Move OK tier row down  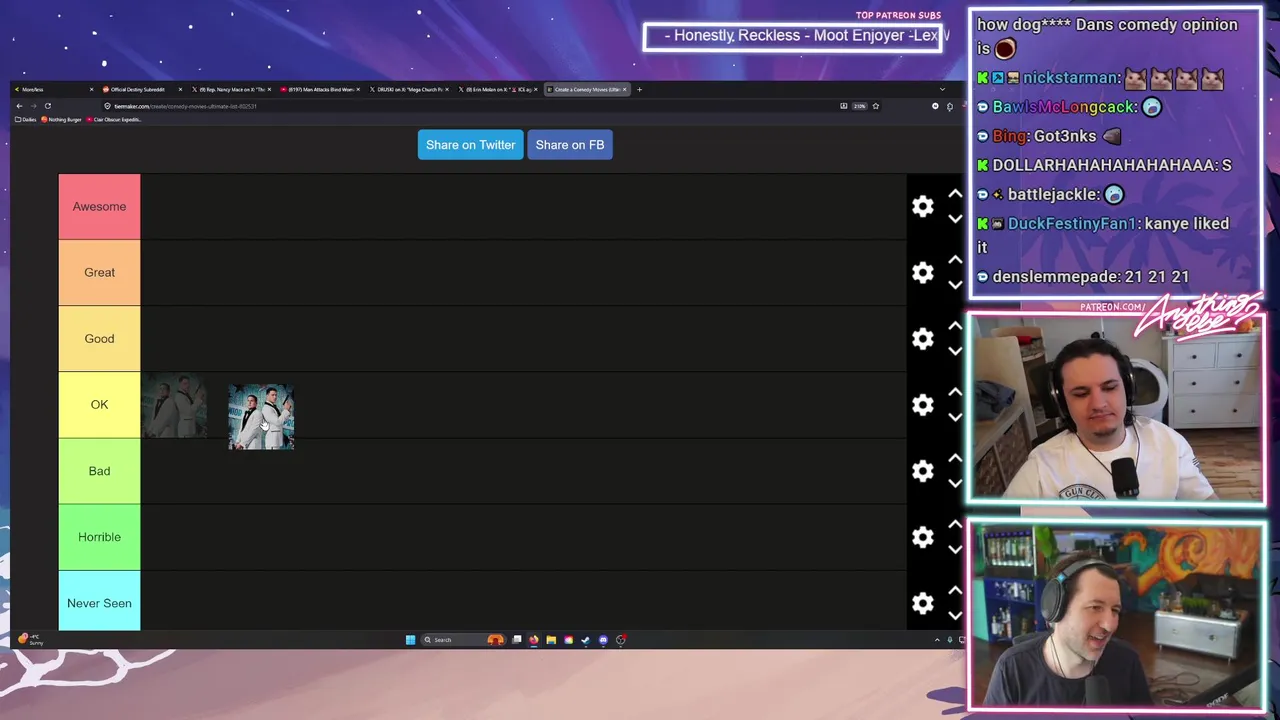pos(955,417)
